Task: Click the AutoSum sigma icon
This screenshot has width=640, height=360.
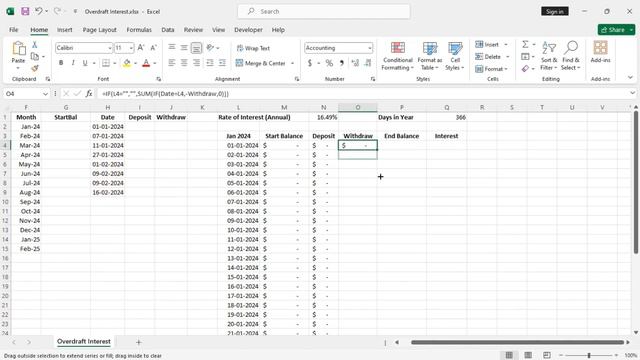Action: [525, 44]
